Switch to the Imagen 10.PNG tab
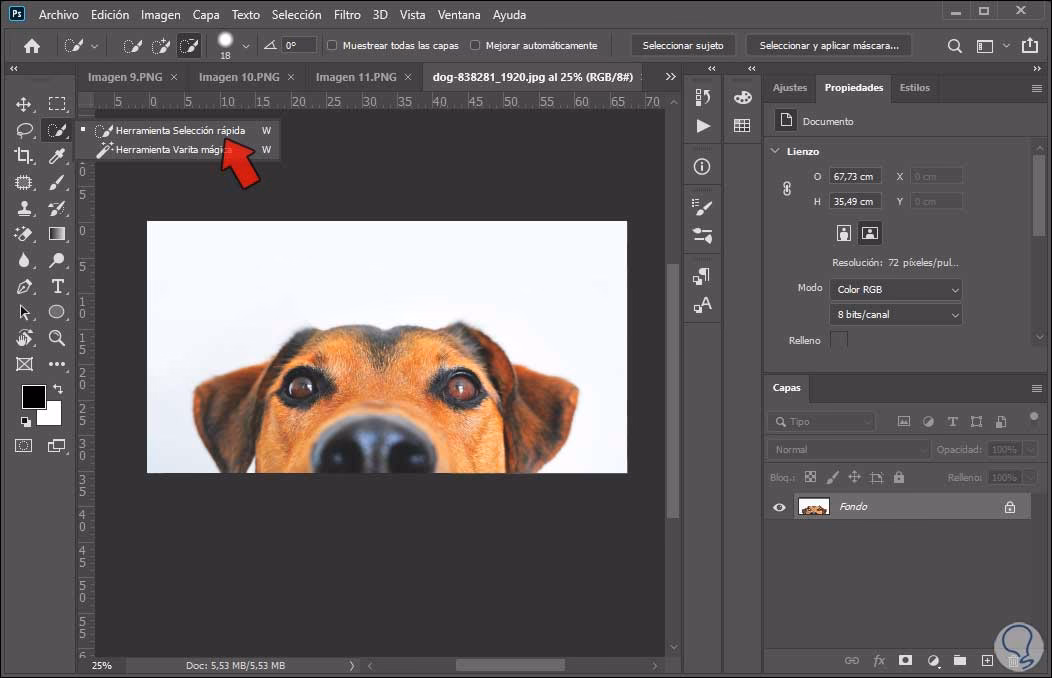Screen dimensions: 1052x678 pos(240,76)
